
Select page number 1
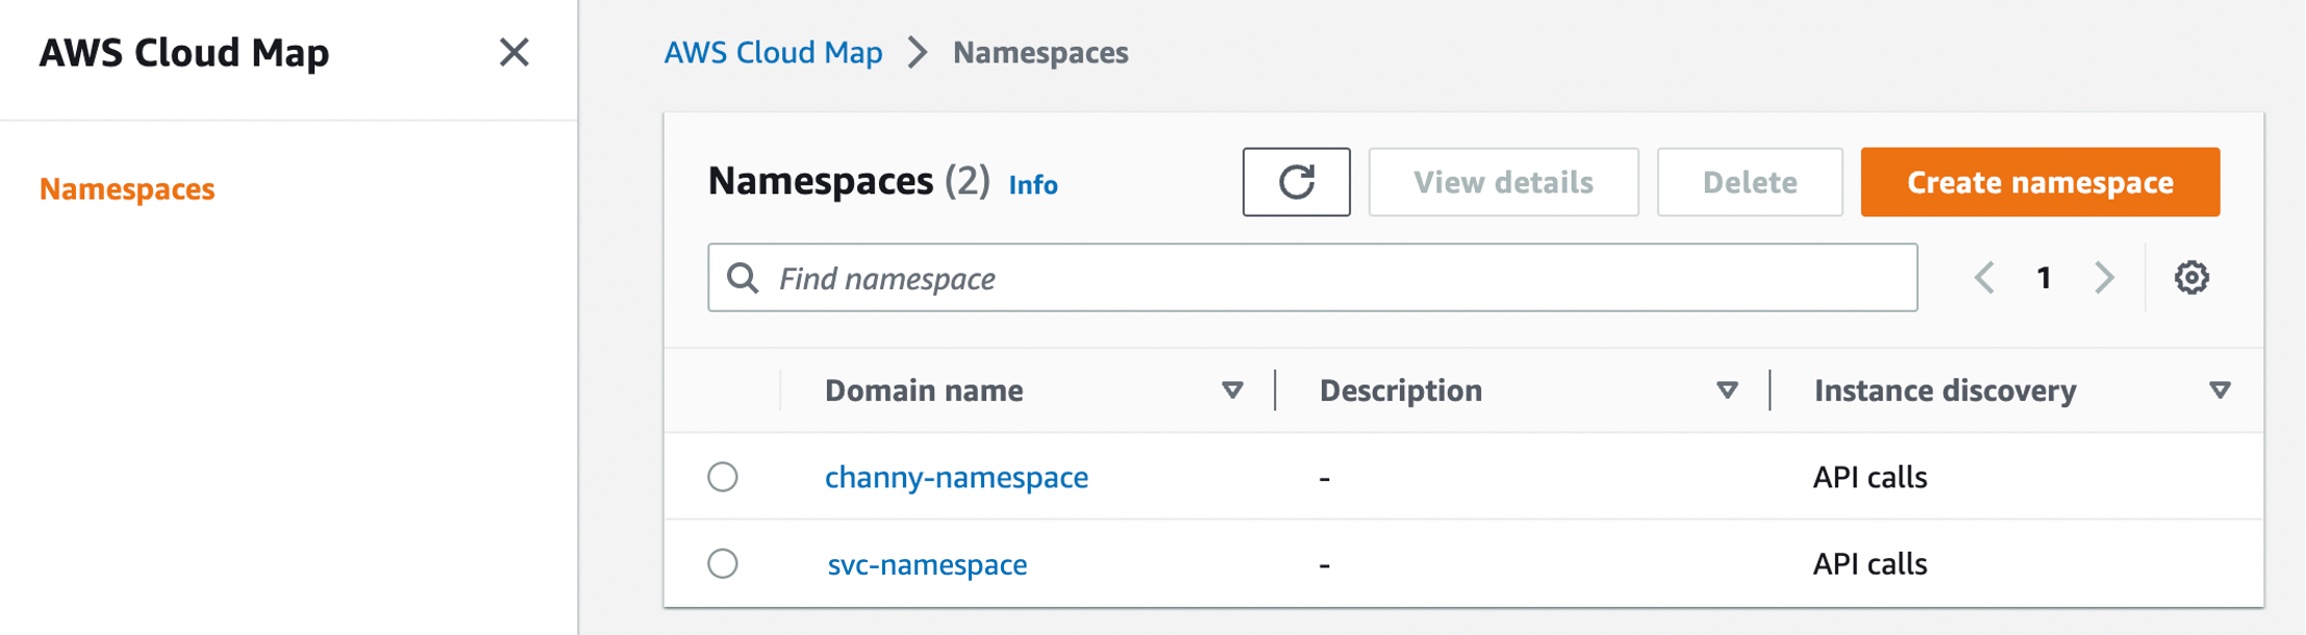(x=2044, y=278)
